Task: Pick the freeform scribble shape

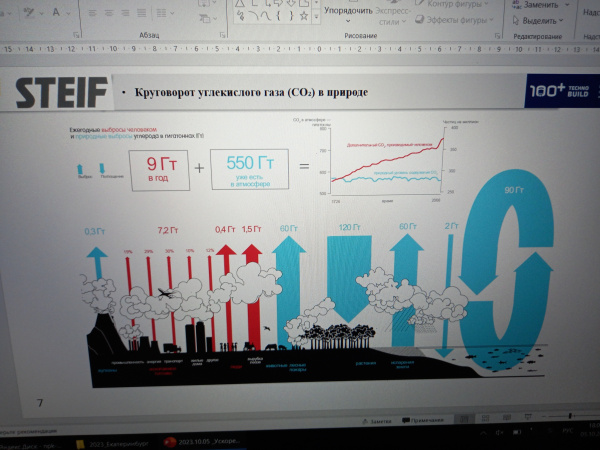Action: coord(240,16)
